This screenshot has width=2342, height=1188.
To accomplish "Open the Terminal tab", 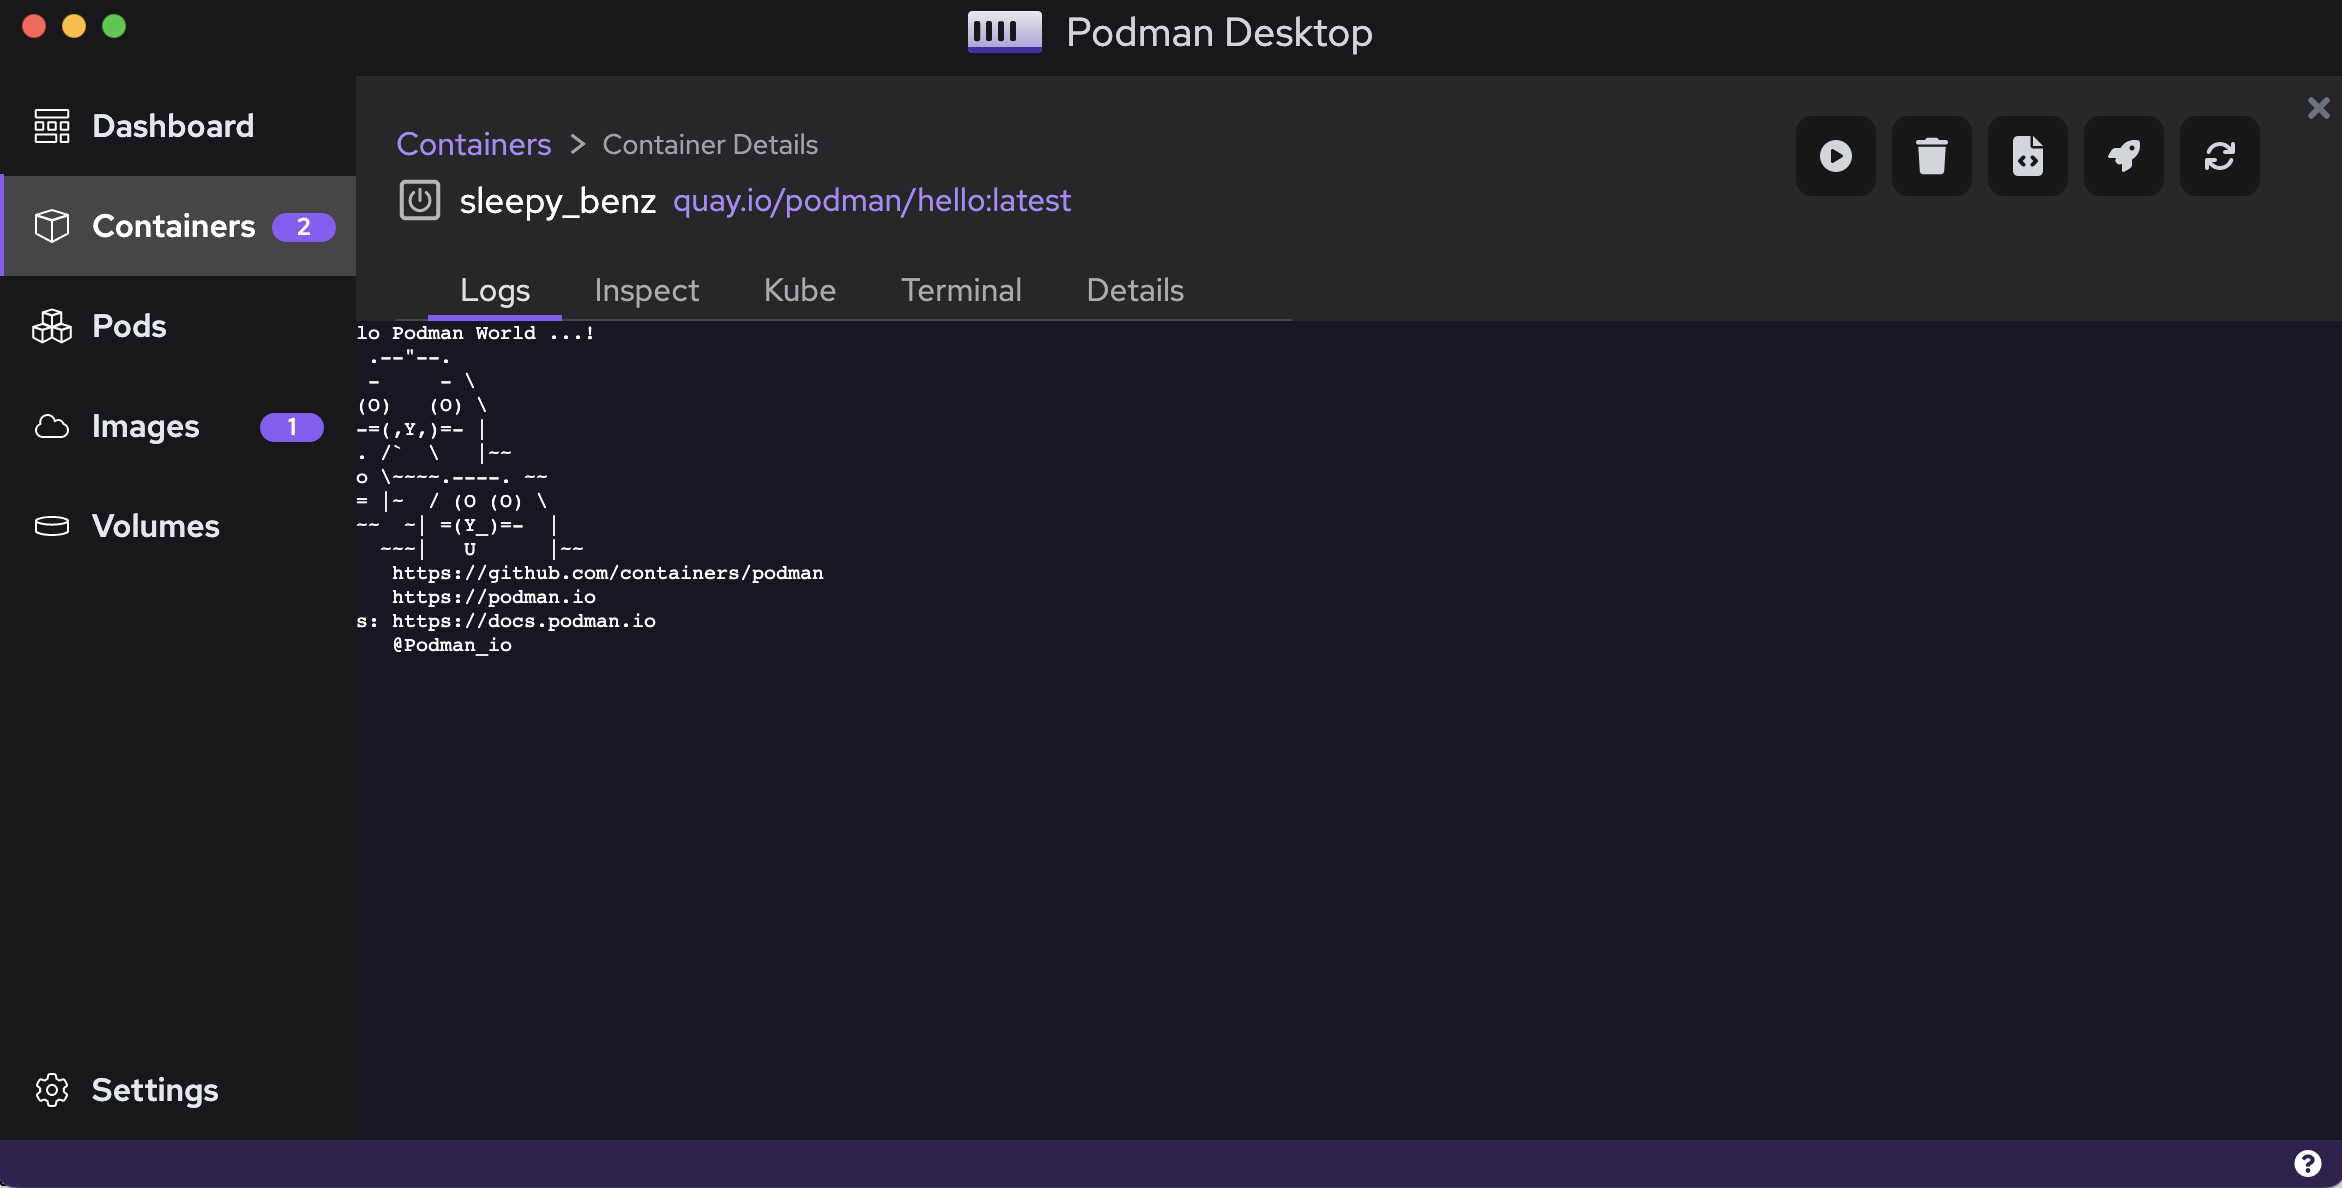I will point(961,290).
